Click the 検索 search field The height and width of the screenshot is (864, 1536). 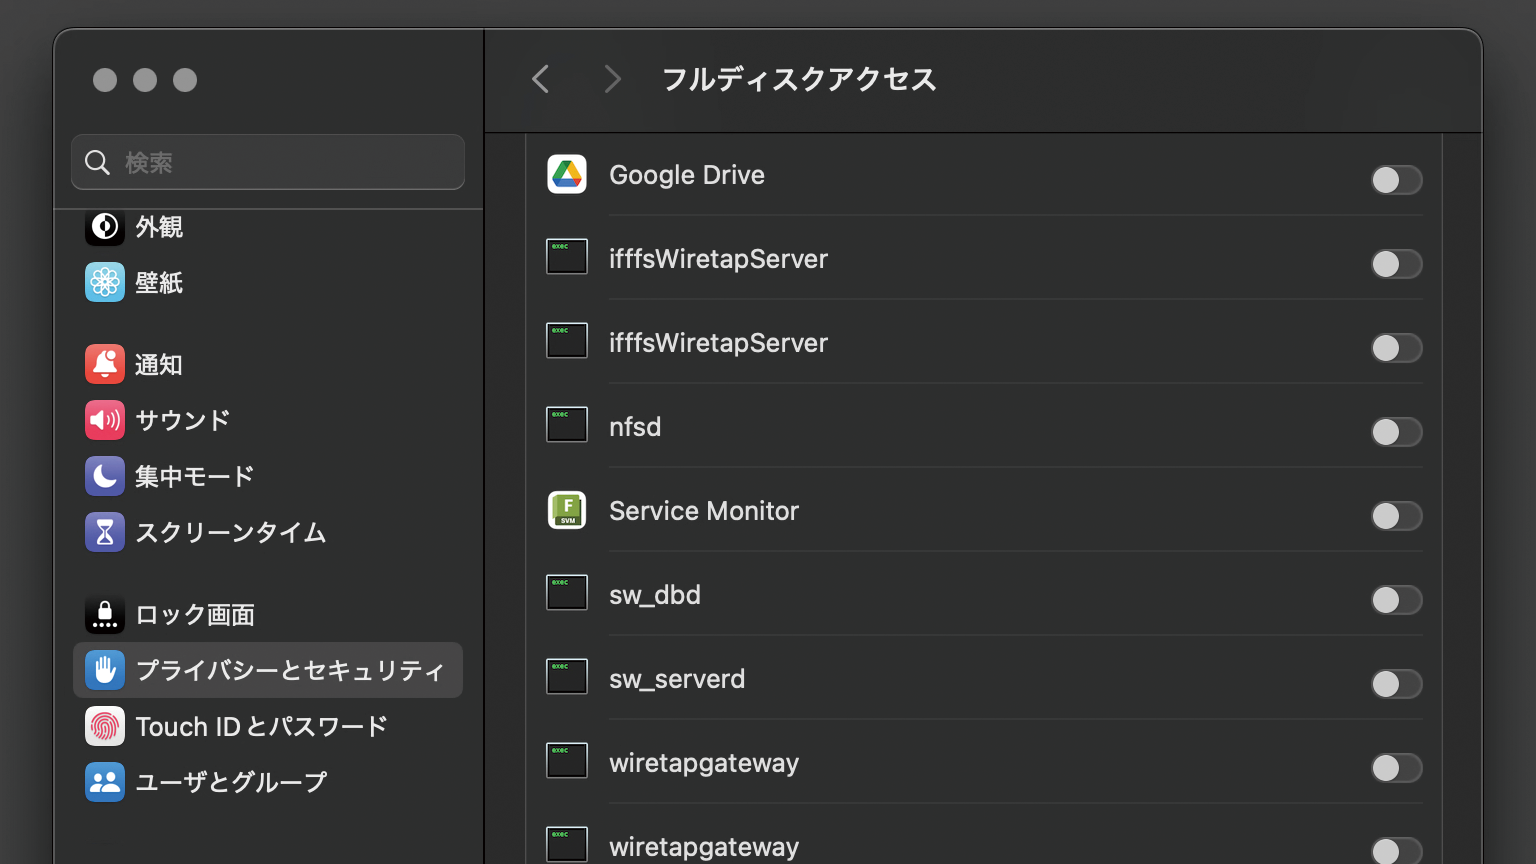coord(280,162)
